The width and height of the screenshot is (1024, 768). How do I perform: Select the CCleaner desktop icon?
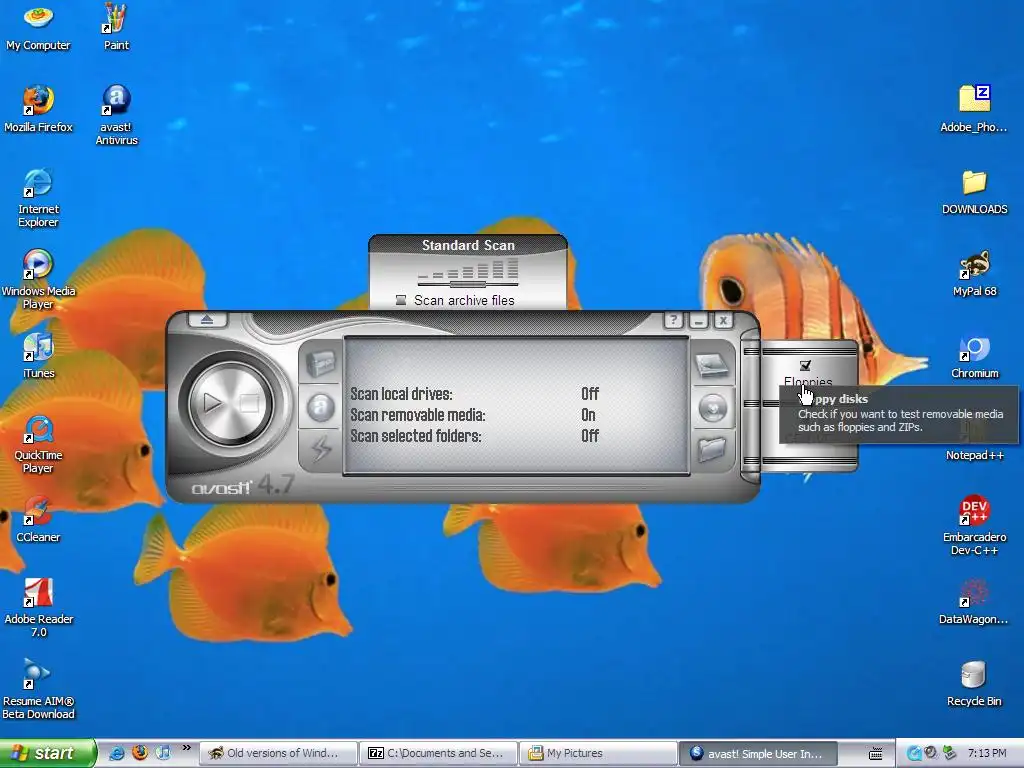pos(38,519)
